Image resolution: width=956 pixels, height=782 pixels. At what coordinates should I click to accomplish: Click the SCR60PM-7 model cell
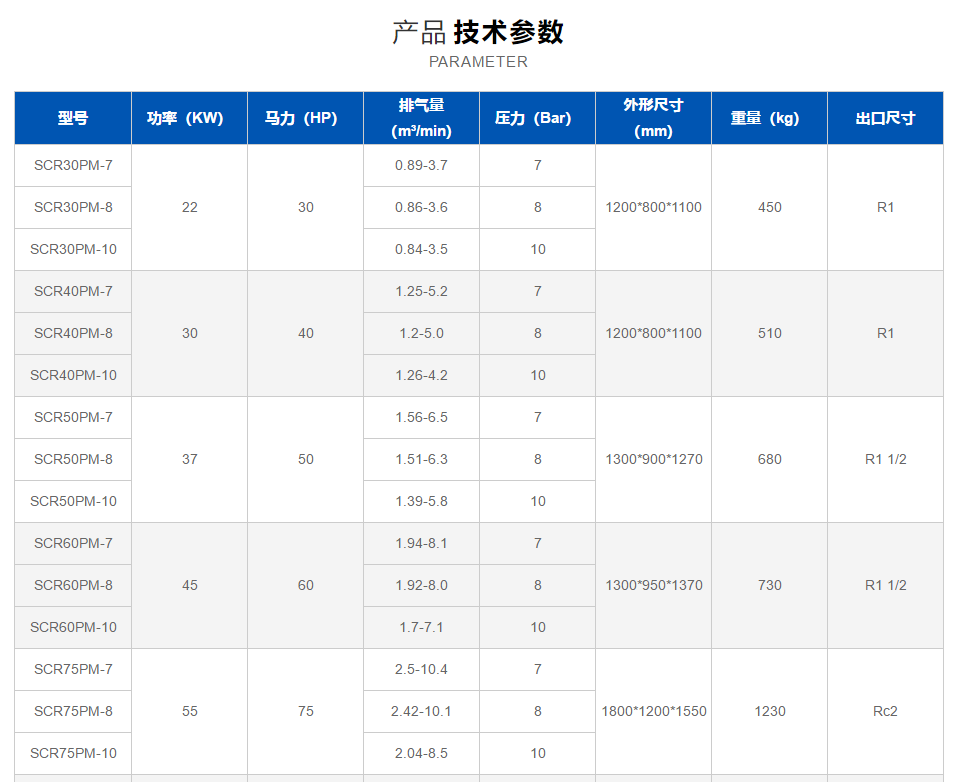(73, 543)
